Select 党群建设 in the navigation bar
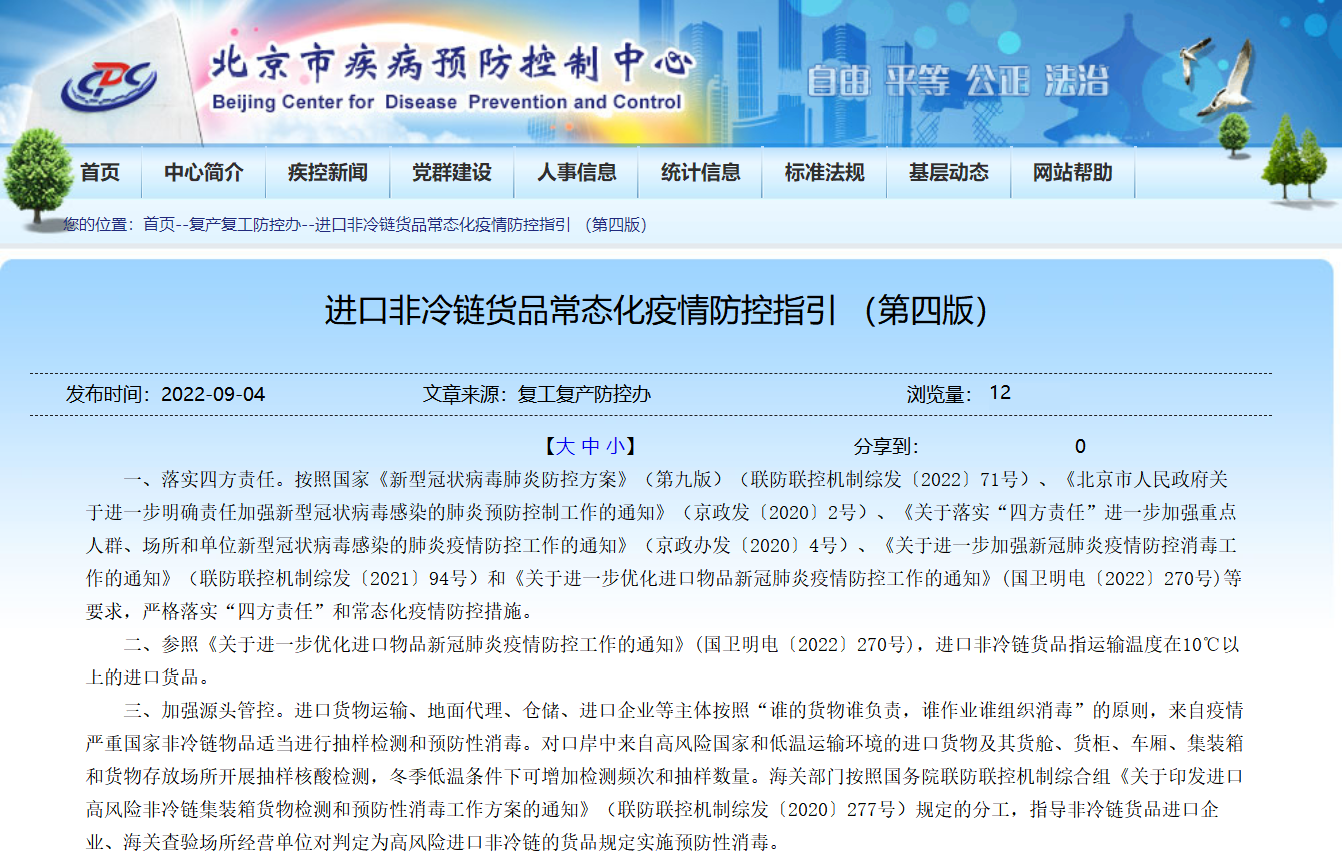1342x854 pixels. [x=452, y=173]
